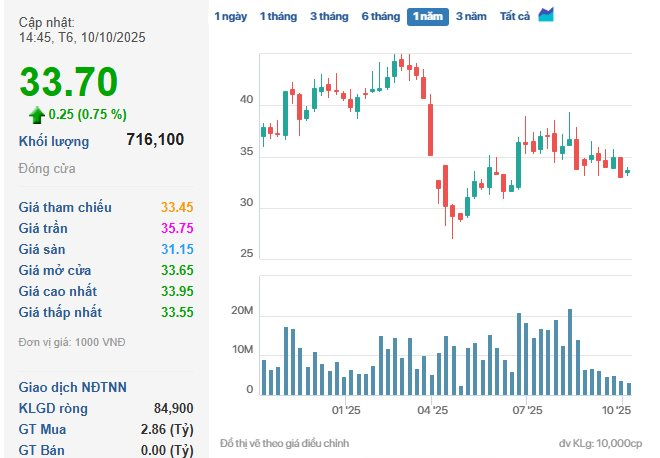This screenshot has height=458, width=660.
Task: Click the Khối lượng value 716,100
Action: coord(155,140)
